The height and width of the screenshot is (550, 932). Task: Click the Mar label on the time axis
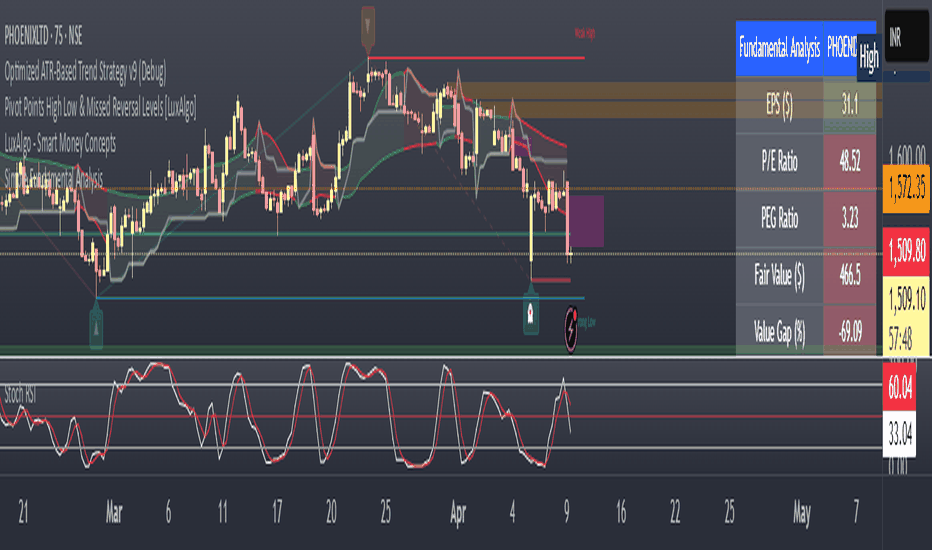tap(114, 512)
